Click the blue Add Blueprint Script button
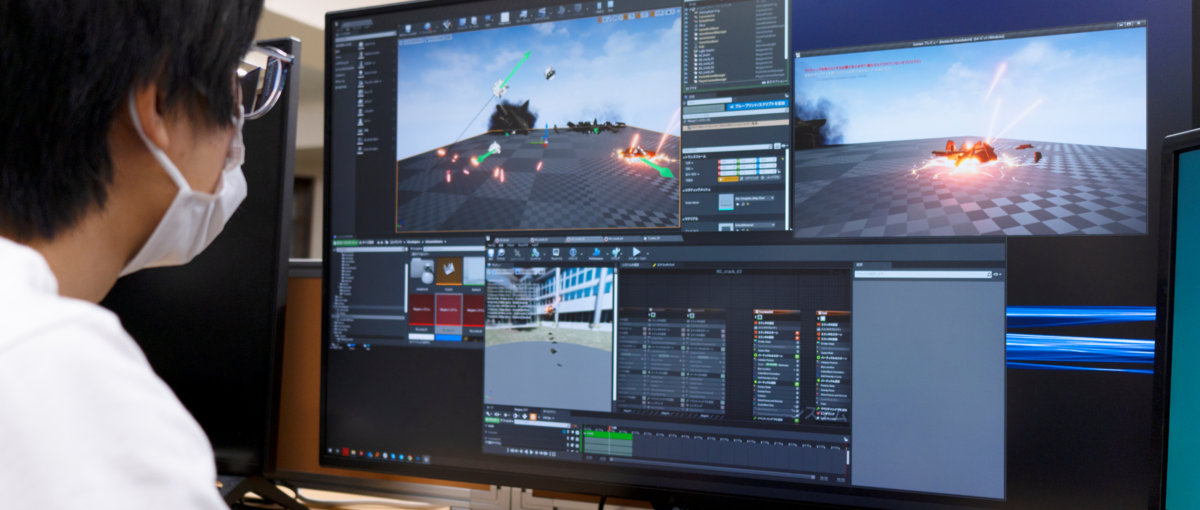Screen dimensions: 1200x510 click(x=757, y=104)
